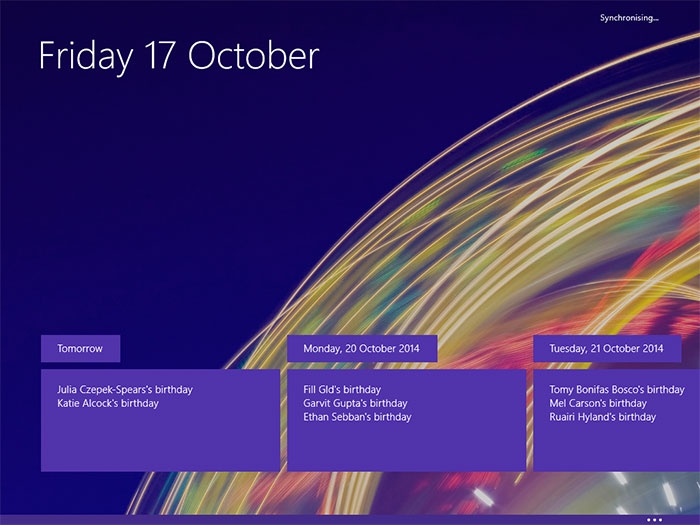
Task: Select Garvit Gupta's birthday entry
Action: click(355, 404)
